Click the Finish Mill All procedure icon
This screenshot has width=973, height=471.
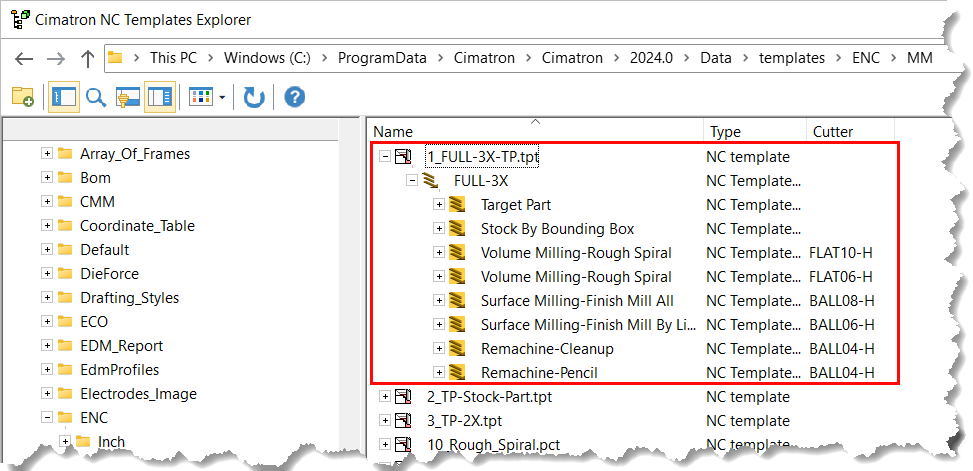point(457,301)
